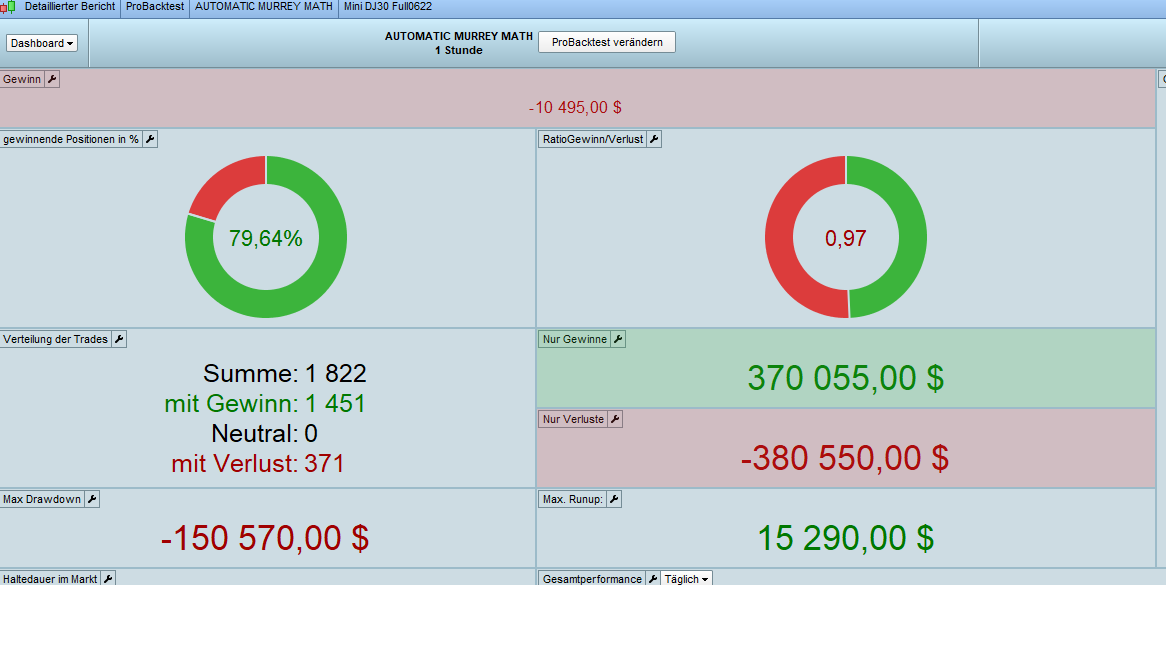Screen dimensions: 1166x648
Task: Click the Summe: 1 822 line
Action: coord(285,373)
